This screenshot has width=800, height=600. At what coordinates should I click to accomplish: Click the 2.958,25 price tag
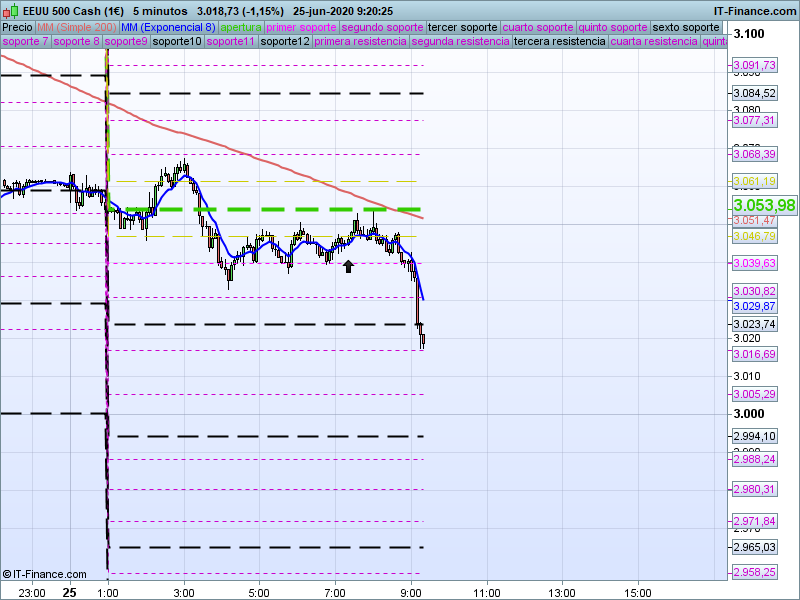click(755, 572)
